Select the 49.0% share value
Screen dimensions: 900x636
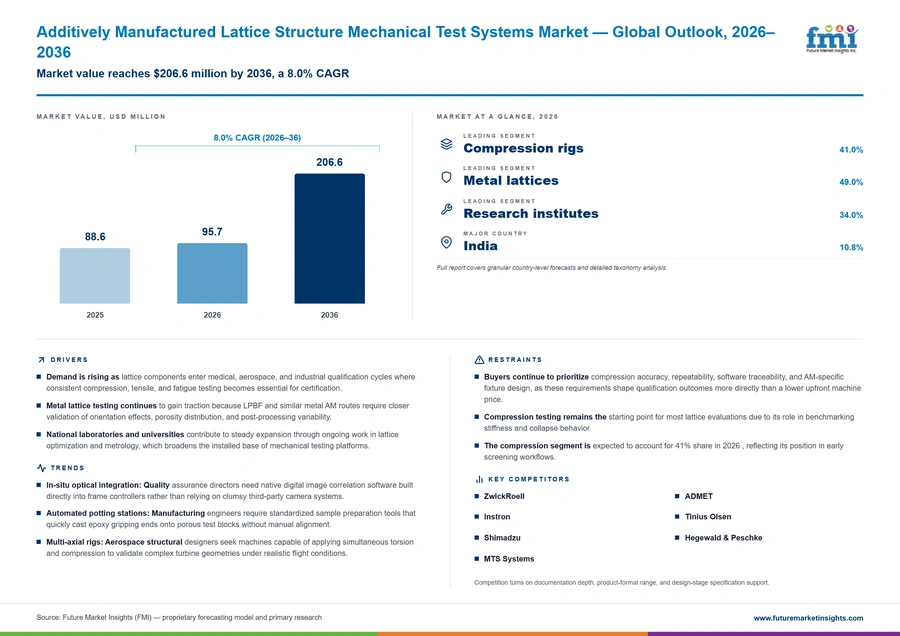coord(851,182)
